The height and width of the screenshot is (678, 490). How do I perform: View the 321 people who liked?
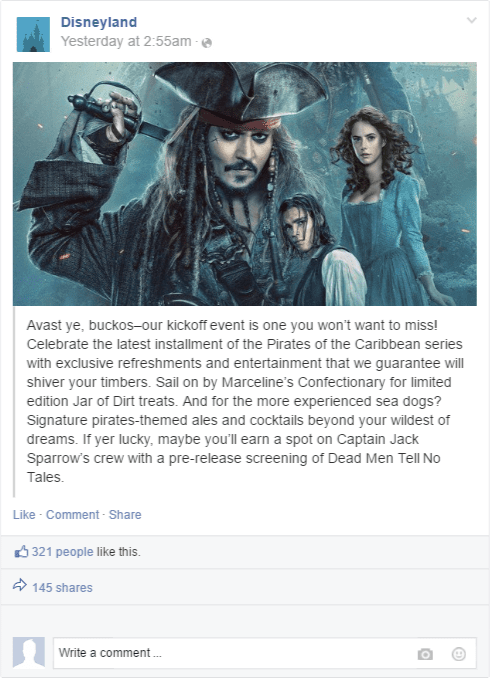pos(62,552)
